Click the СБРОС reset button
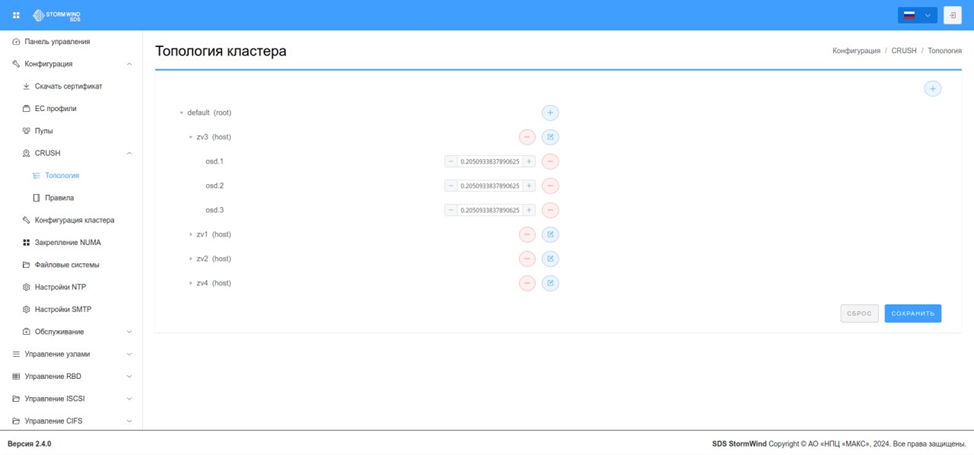 [860, 313]
